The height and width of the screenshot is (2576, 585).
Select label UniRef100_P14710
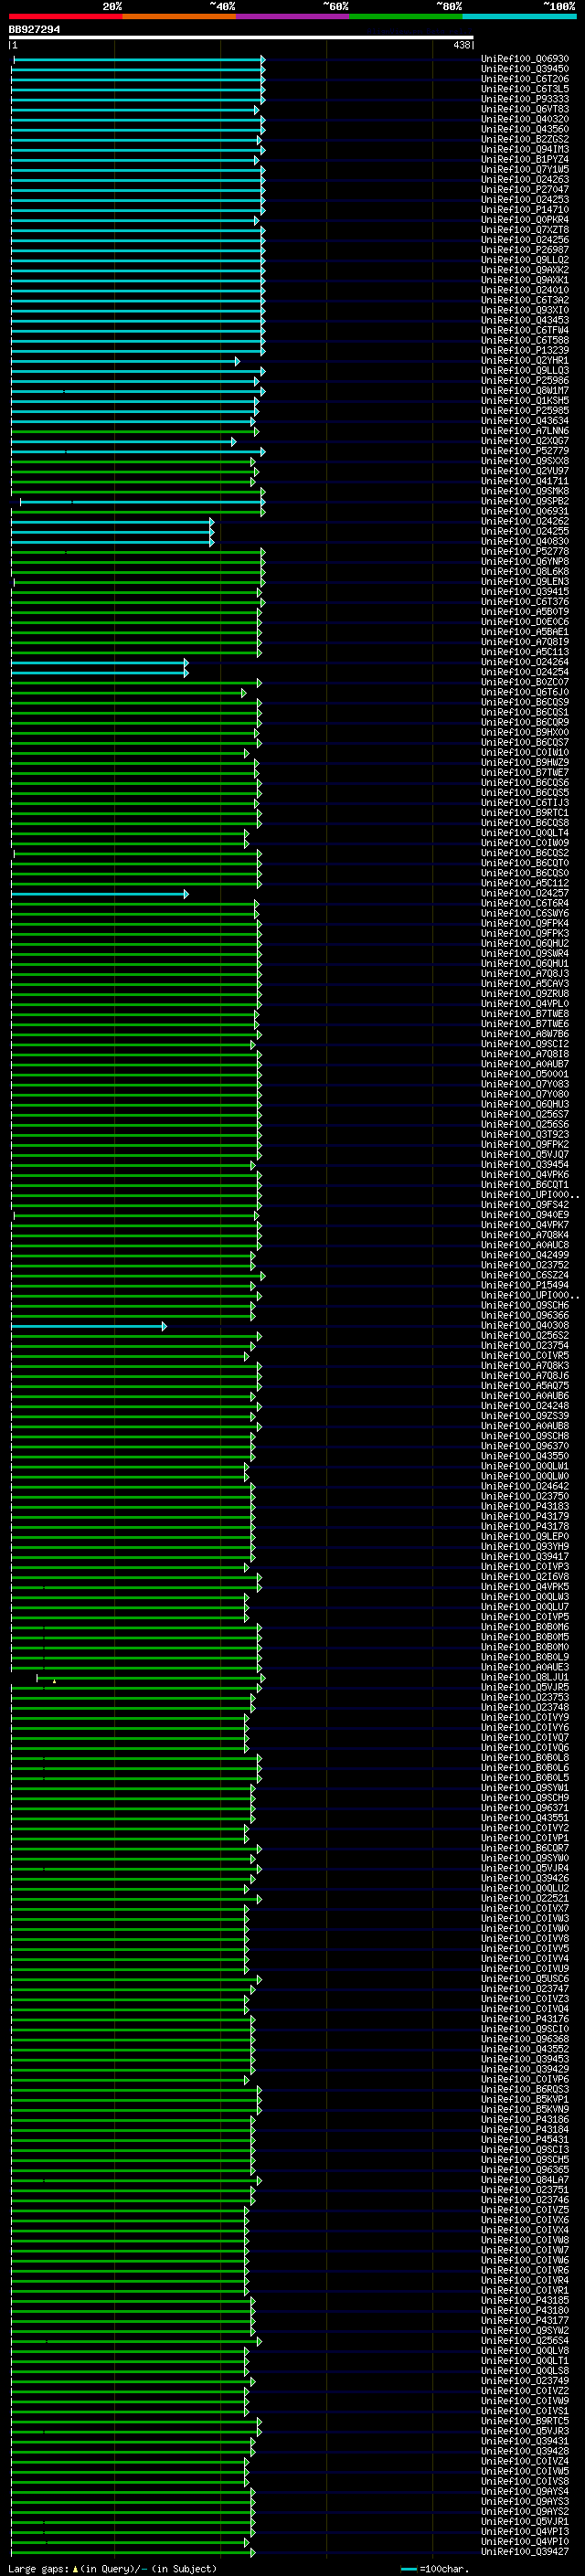(525, 210)
